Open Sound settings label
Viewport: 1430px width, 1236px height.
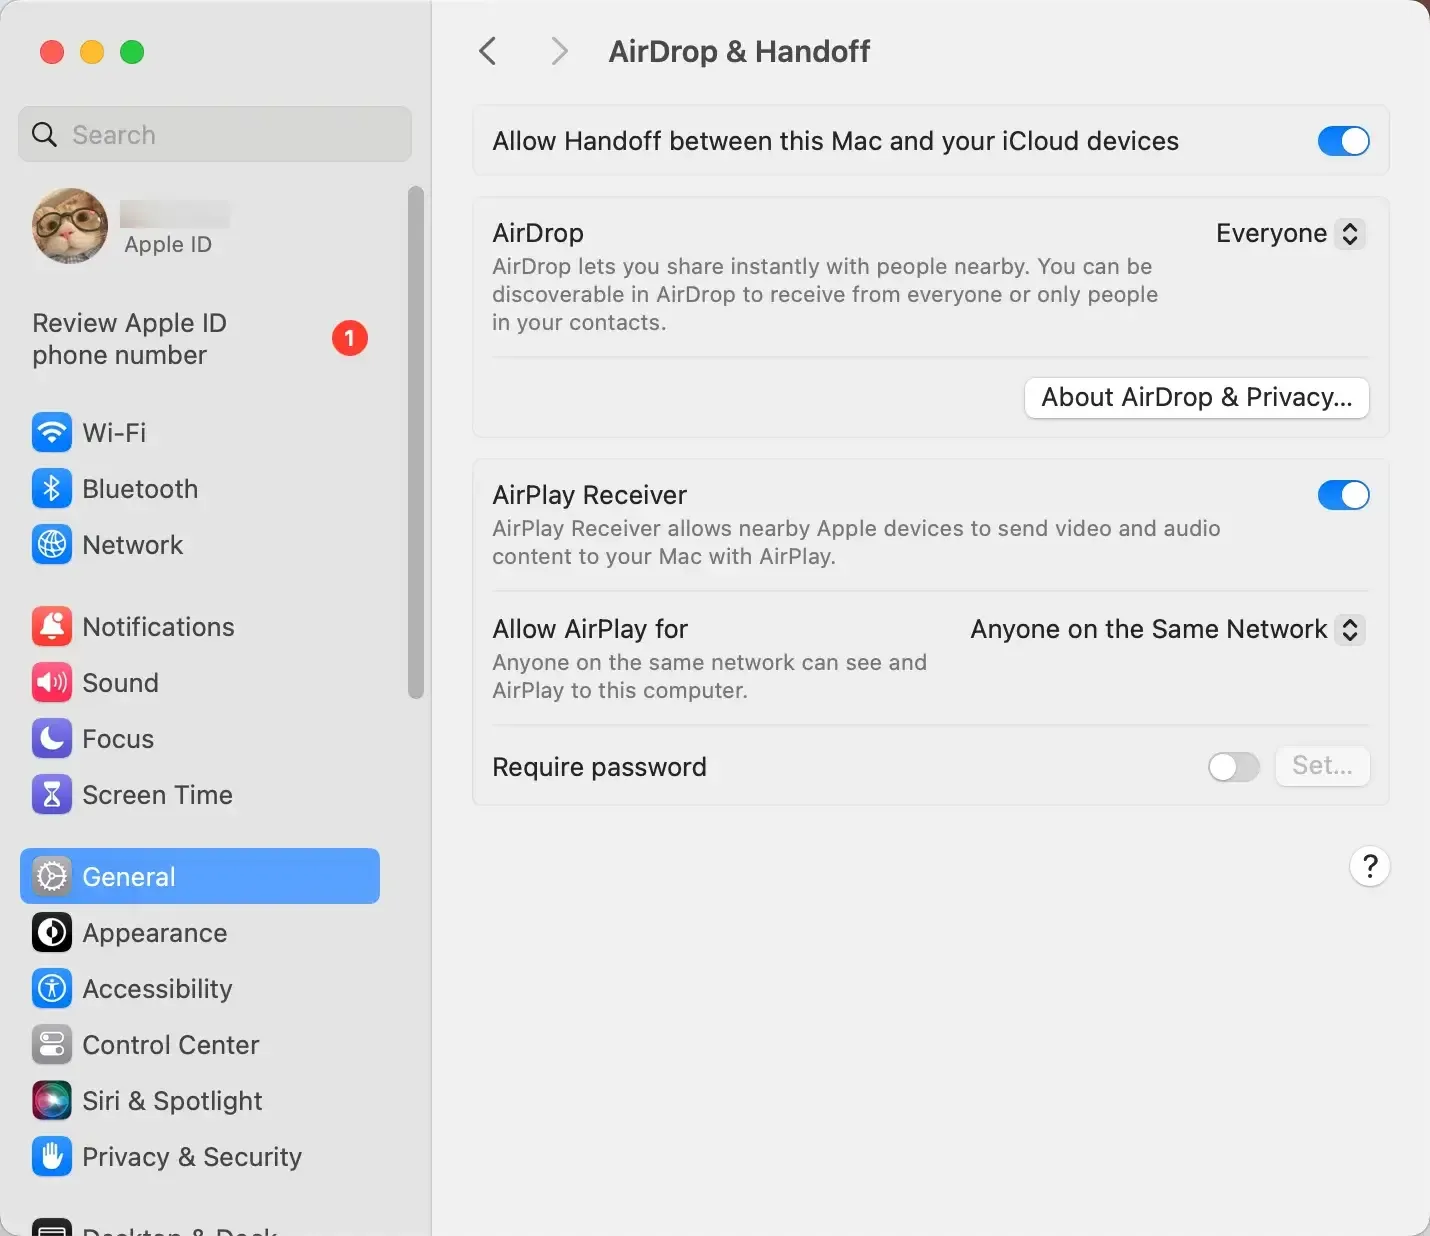point(120,683)
